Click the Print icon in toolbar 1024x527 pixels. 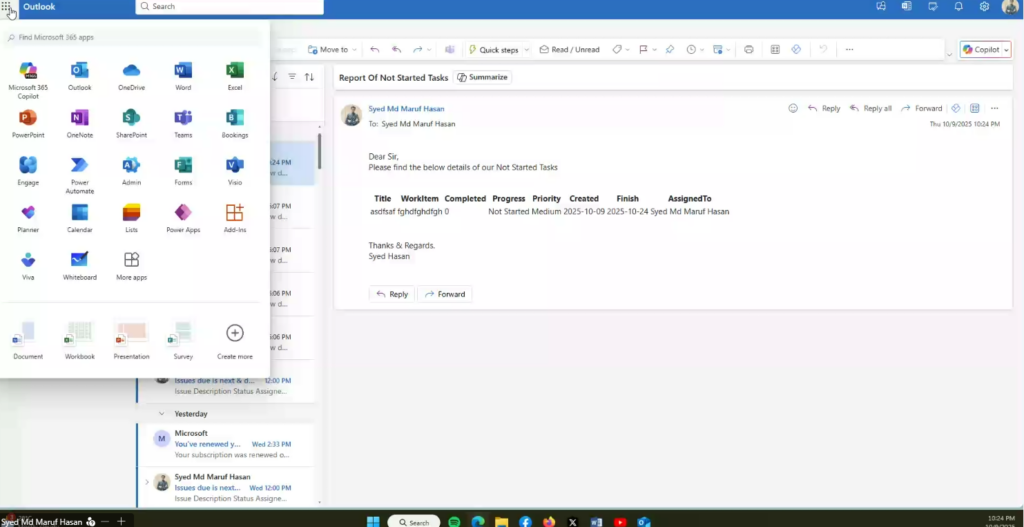pos(749,49)
